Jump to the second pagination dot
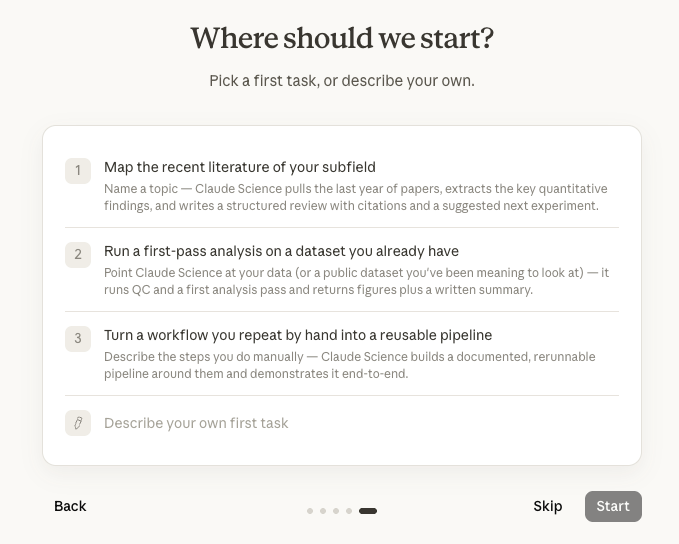This screenshot has width=679, height=544. tap(323, 511)
